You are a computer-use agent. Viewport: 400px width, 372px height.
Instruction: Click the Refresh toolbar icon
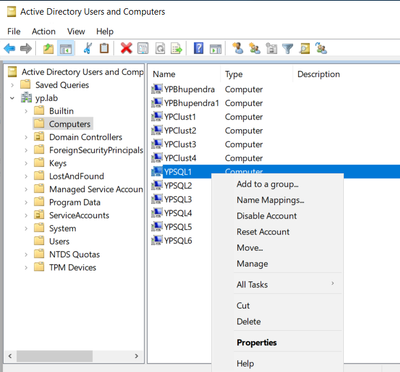[x=160, y=49]
